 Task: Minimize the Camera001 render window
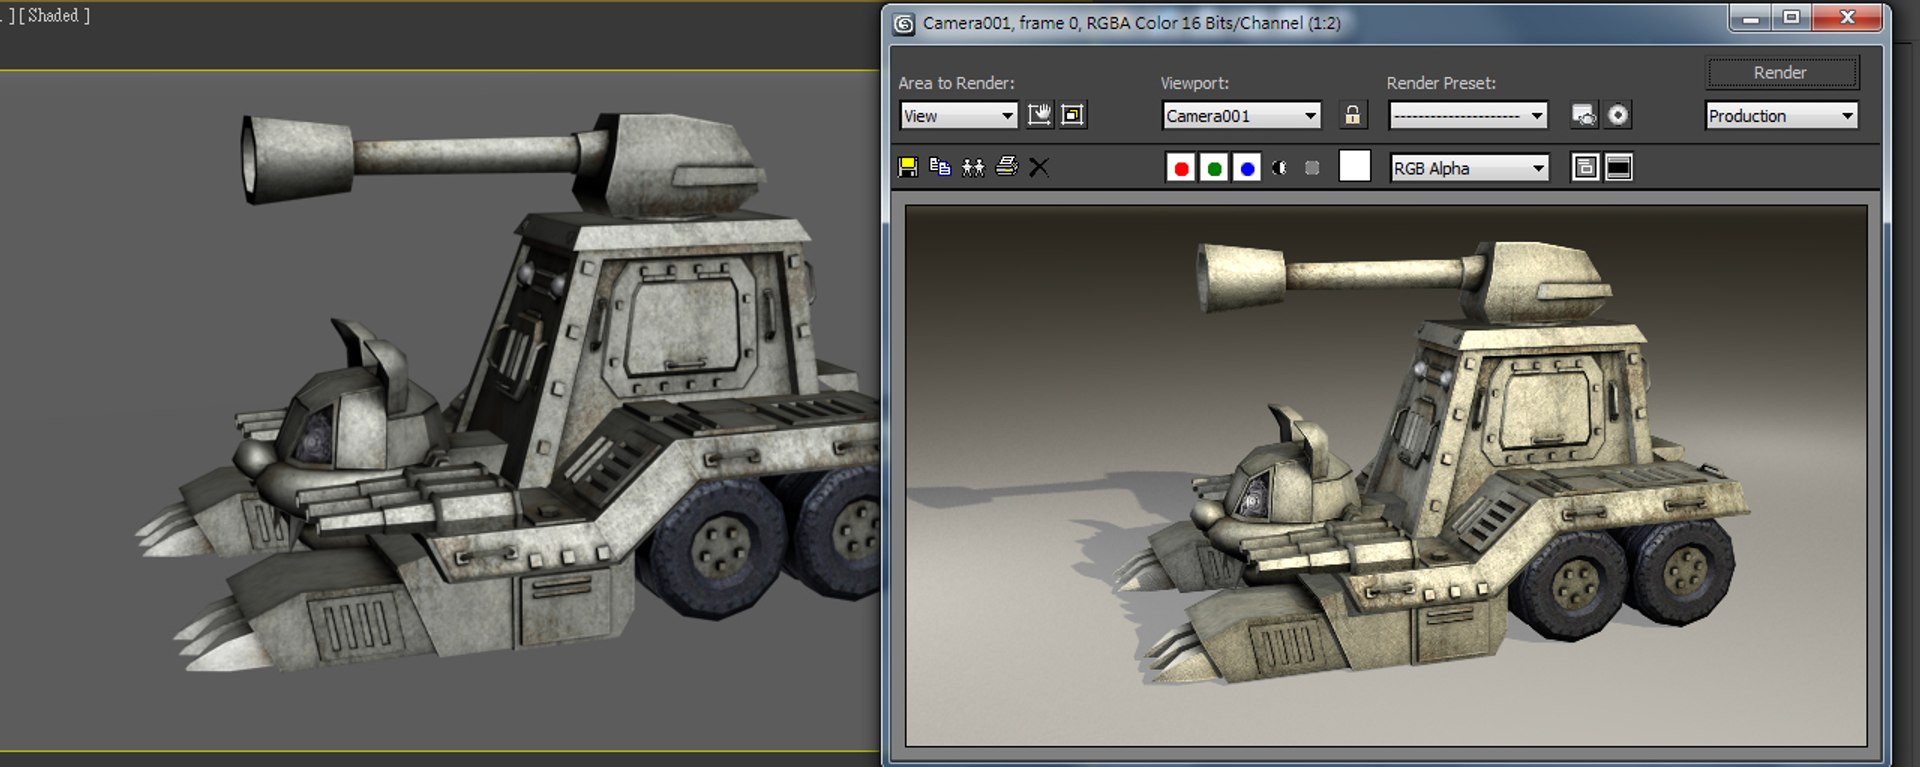[x=1750, y=18]
